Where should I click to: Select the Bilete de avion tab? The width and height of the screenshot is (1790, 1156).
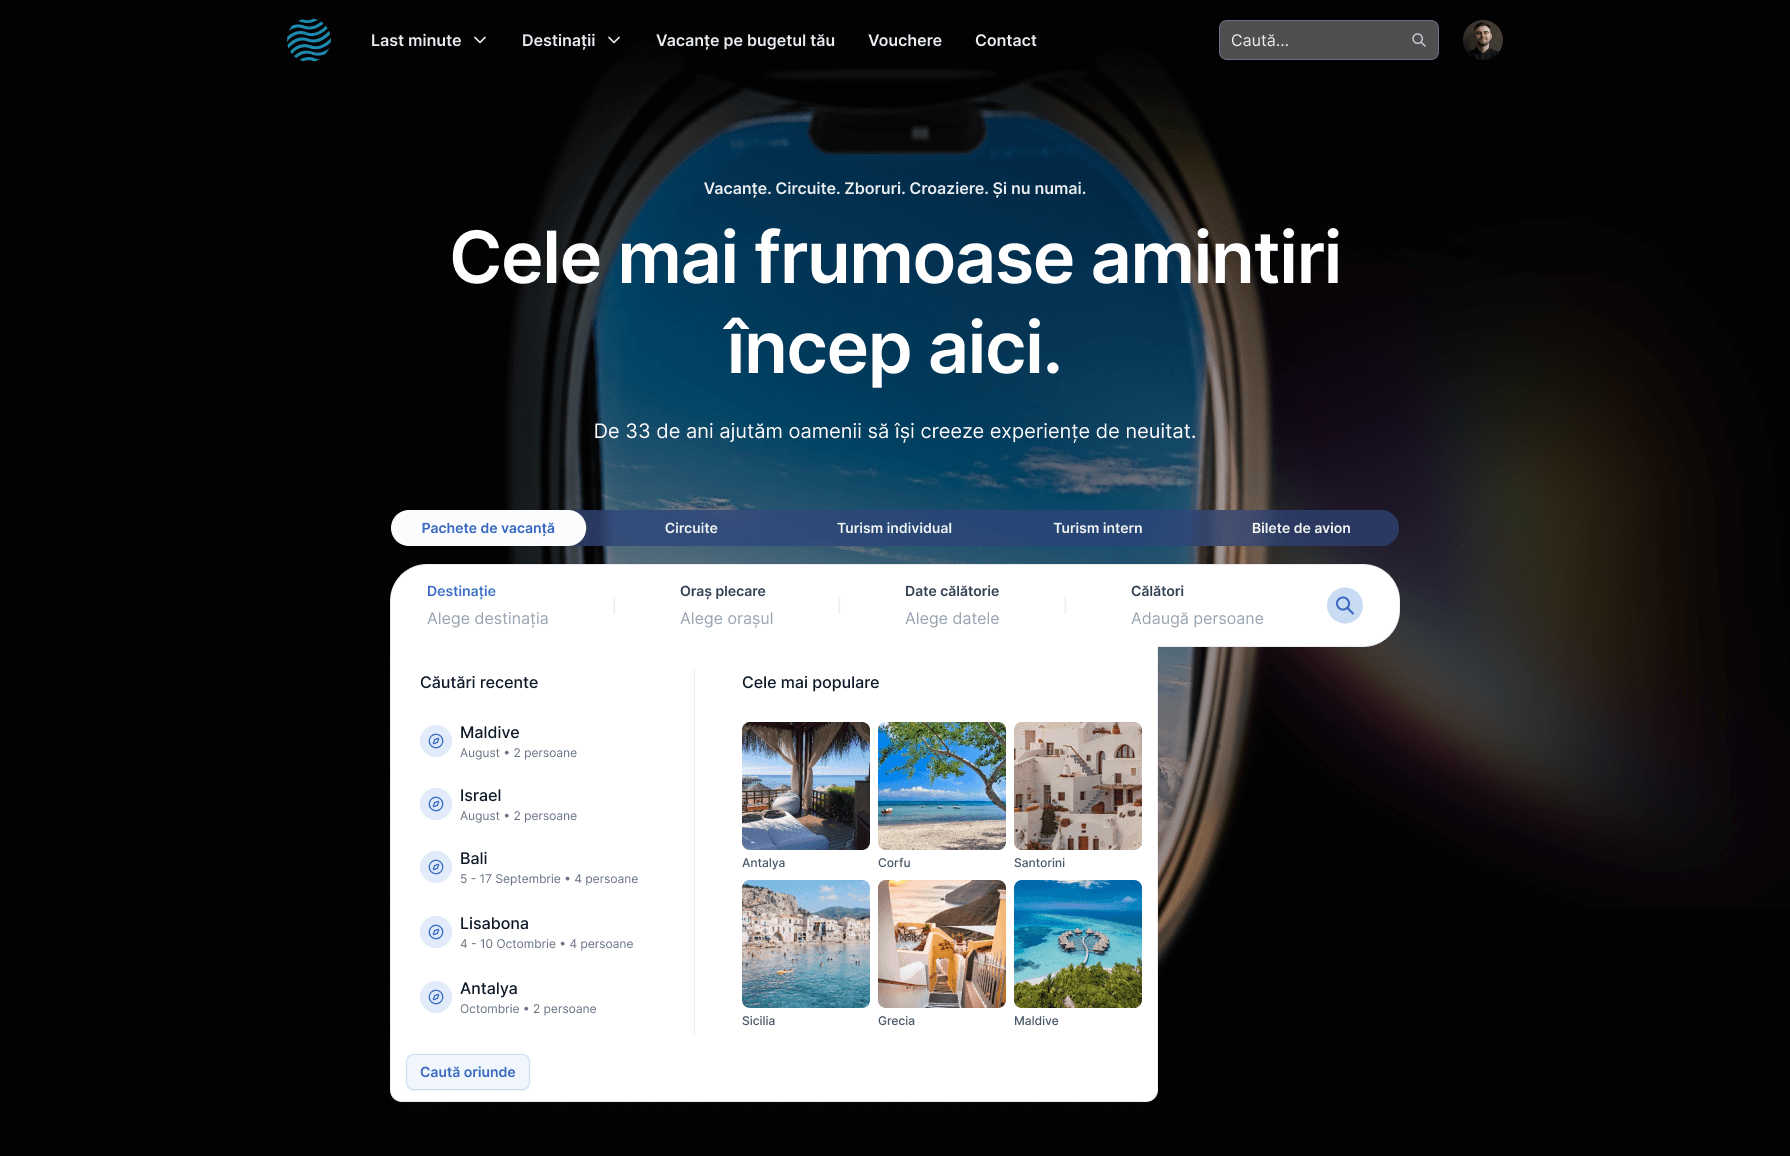pyautogui.click(x=1300, y=528)
